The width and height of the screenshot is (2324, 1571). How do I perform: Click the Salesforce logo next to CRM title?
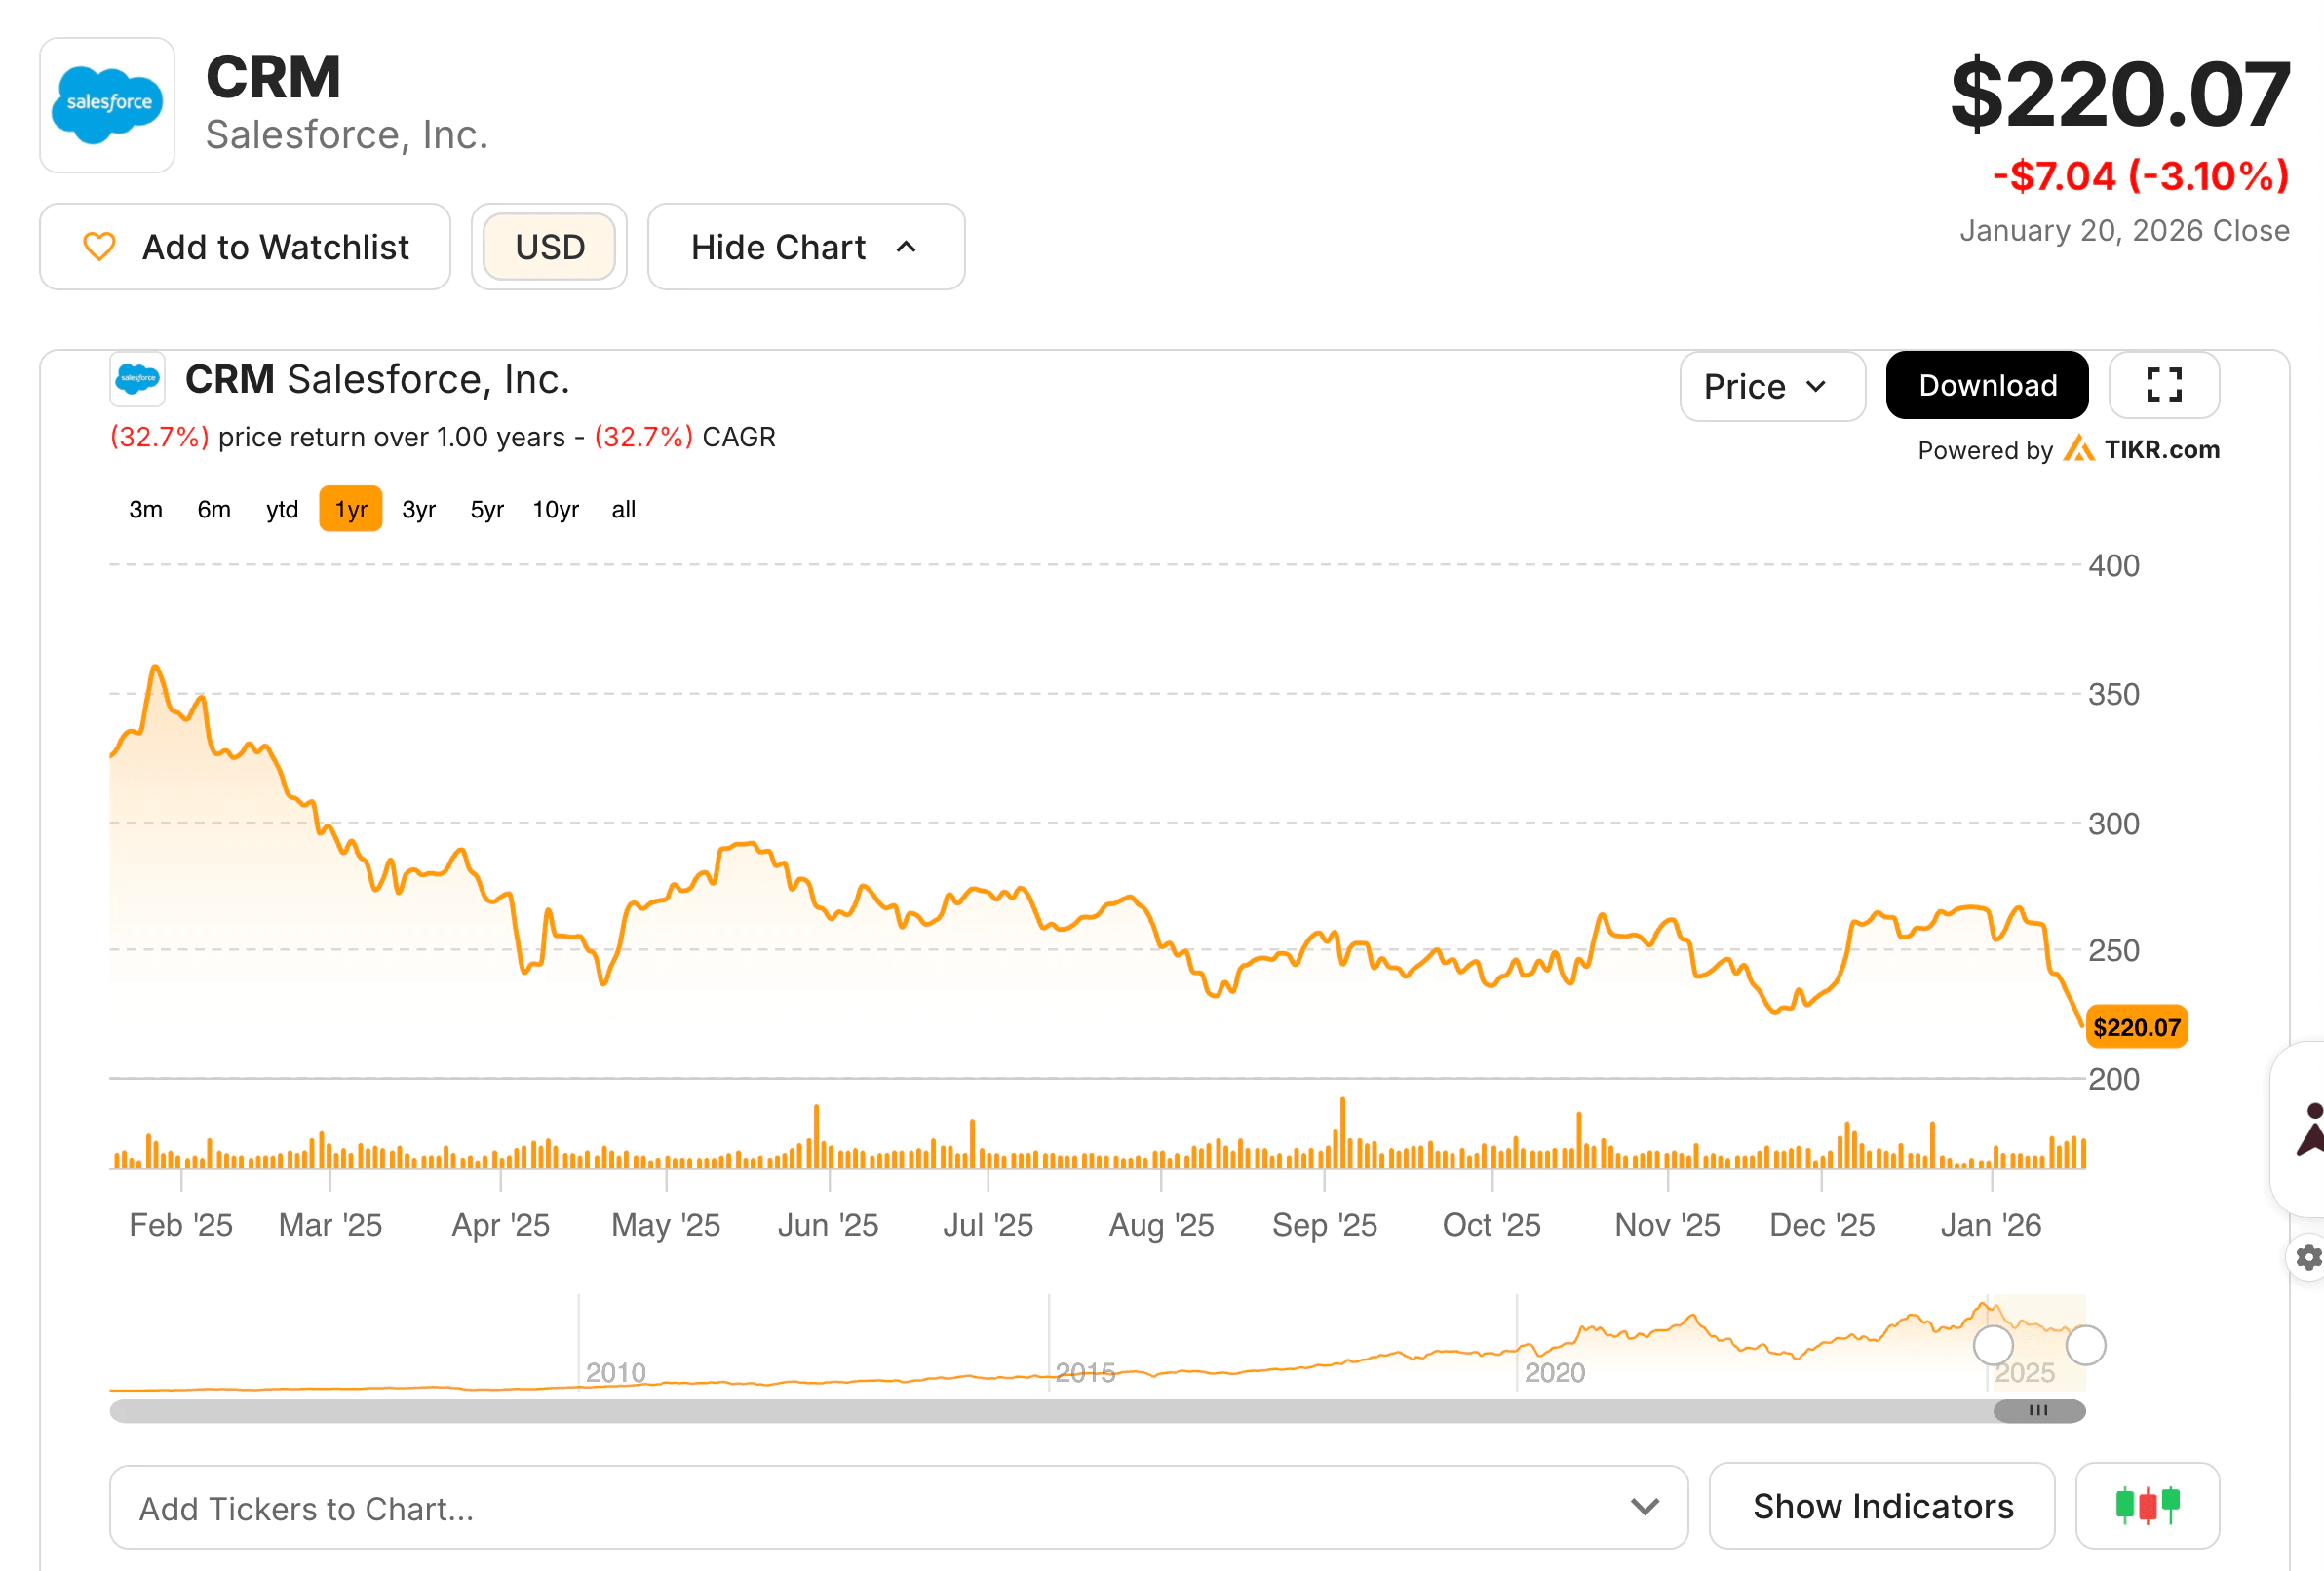click(x=106, y=105)
